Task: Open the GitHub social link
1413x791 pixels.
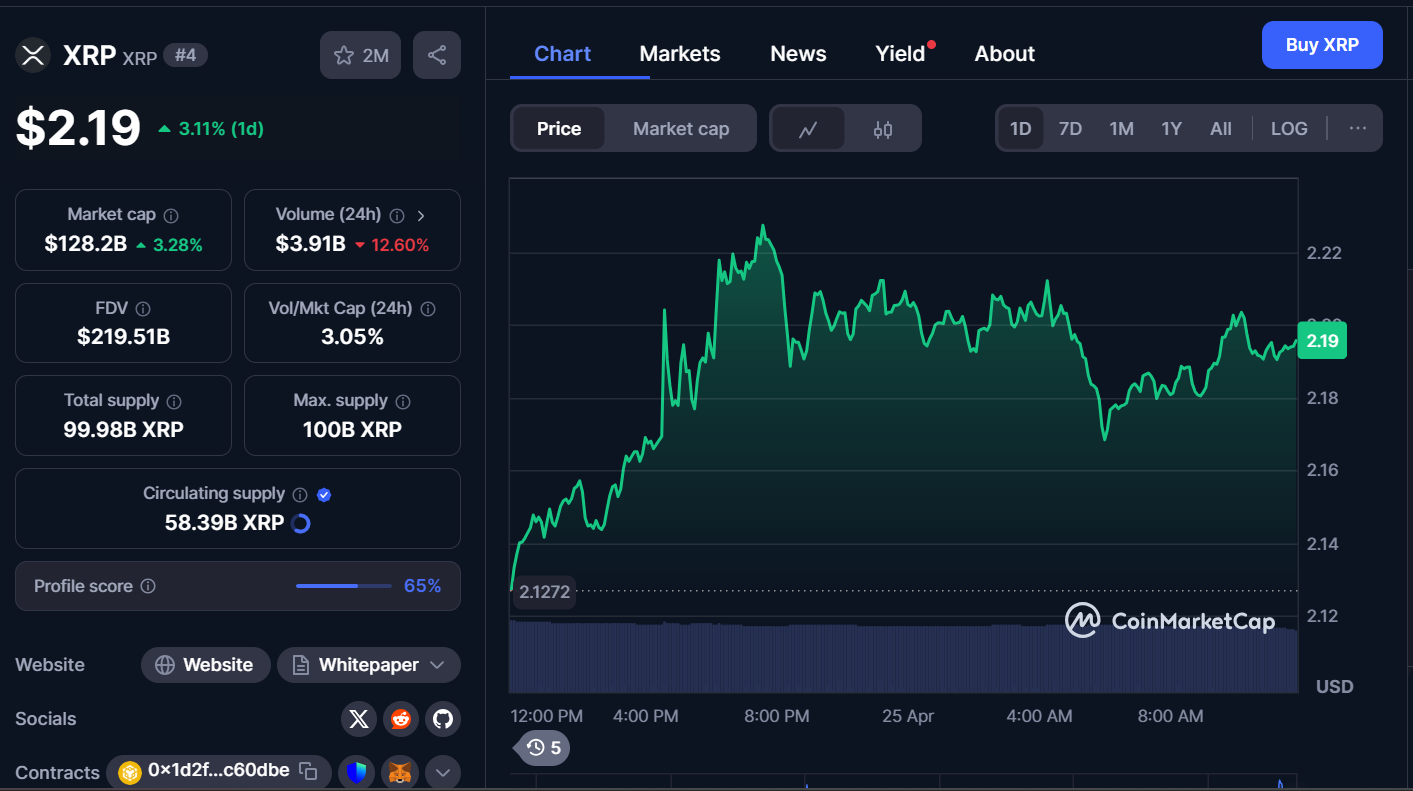Action: [x=443, y=718]
